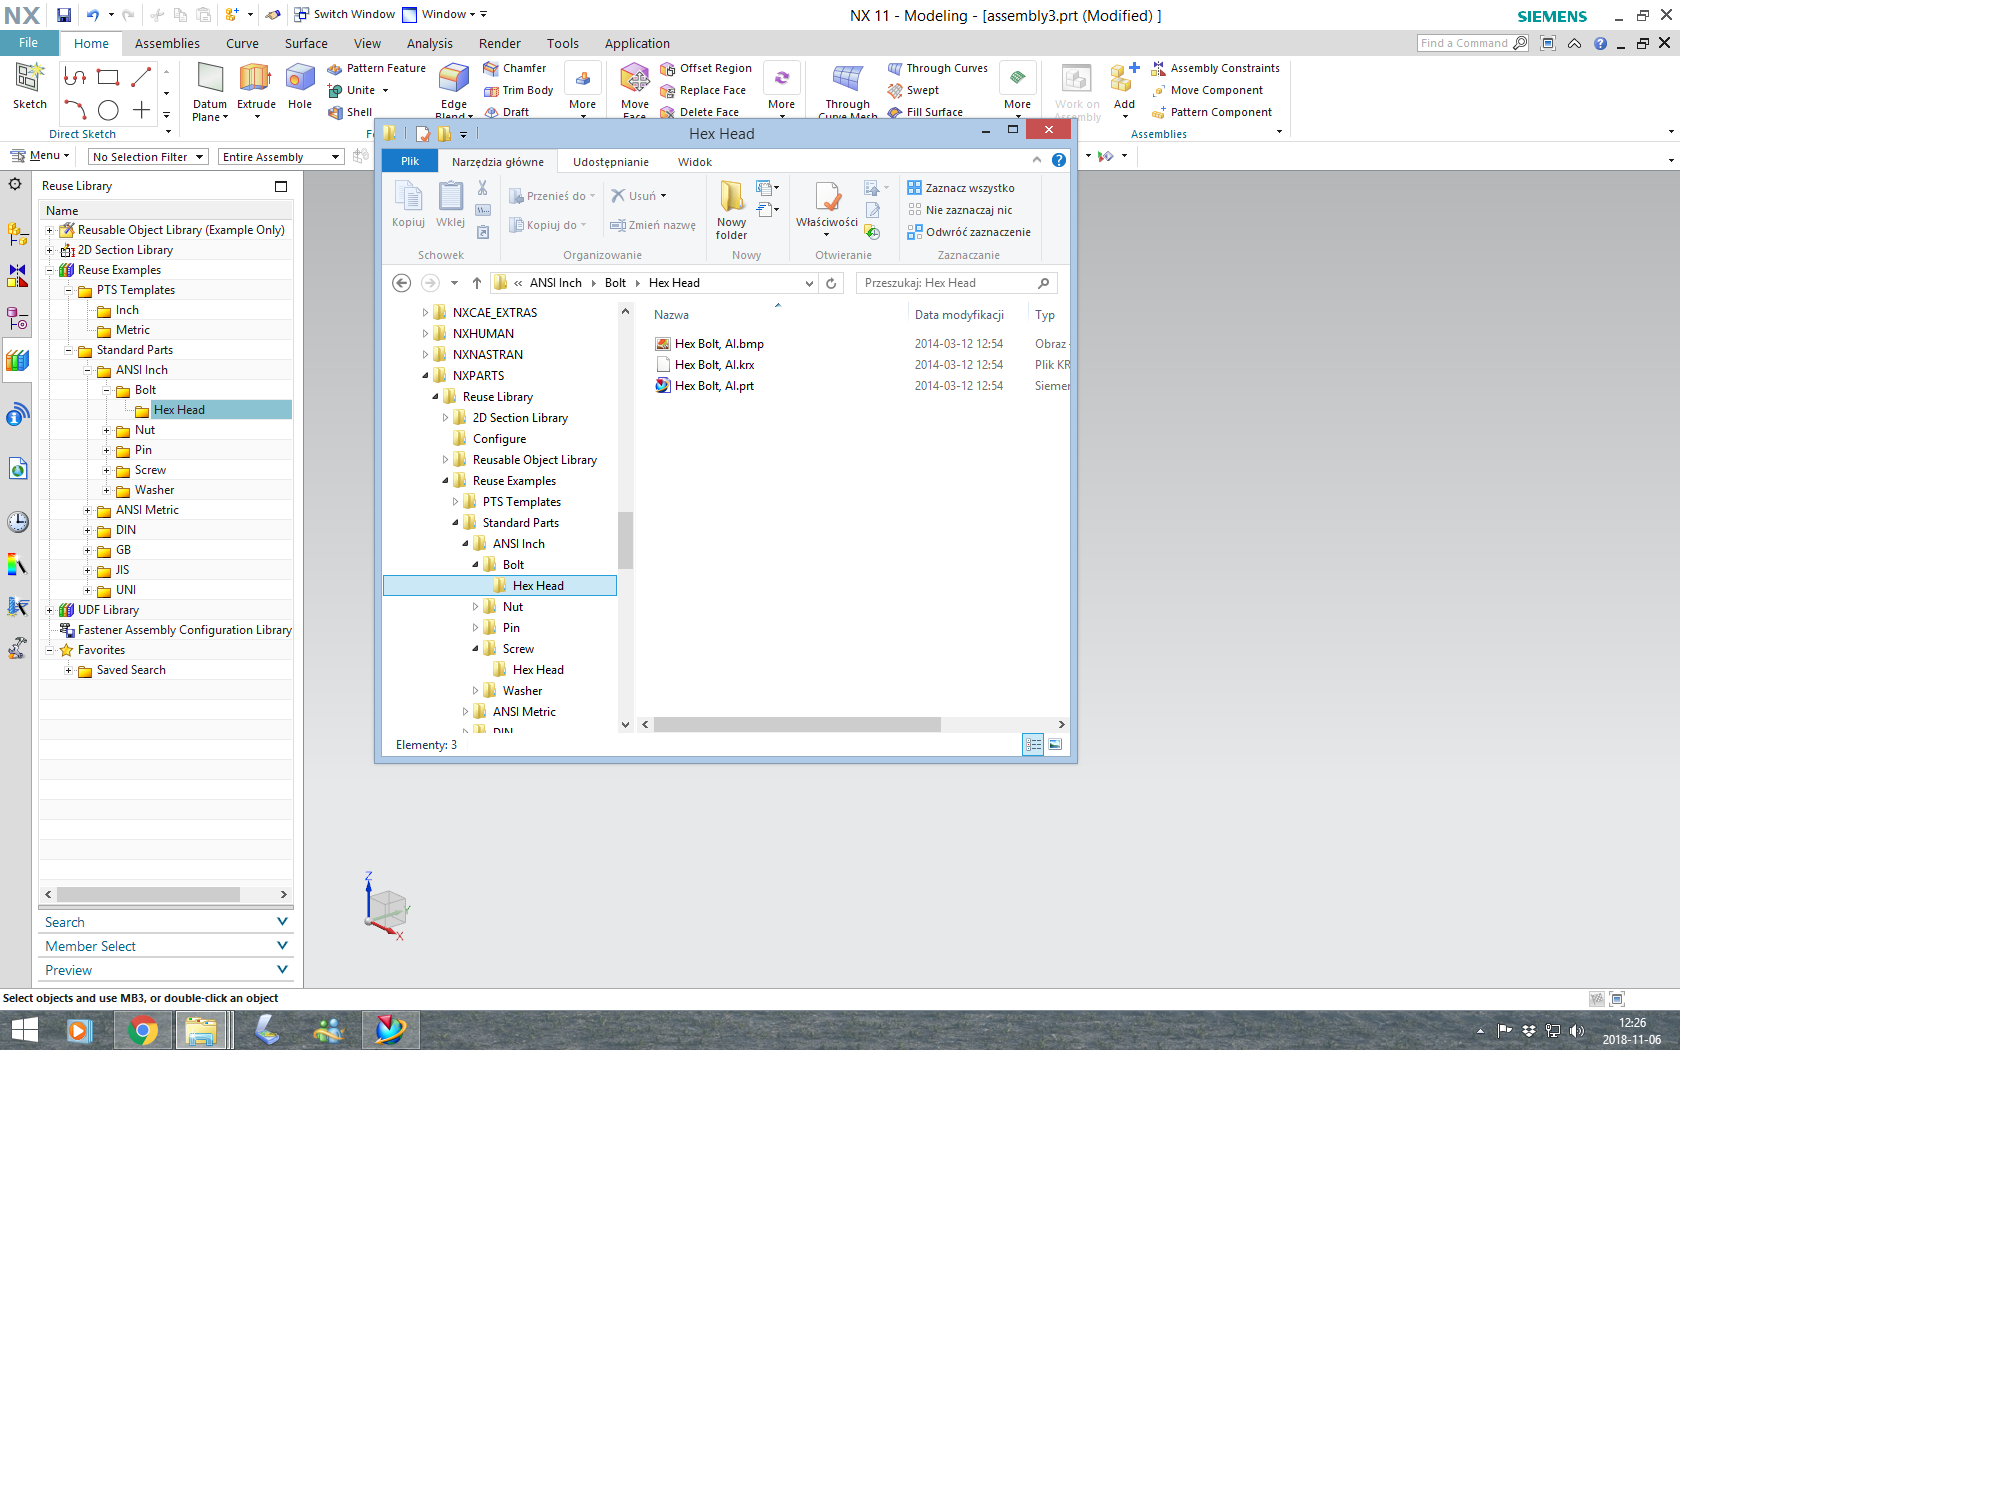Select the Chamfer tool
This screenshot has width=2016, height=1512.
515,68
